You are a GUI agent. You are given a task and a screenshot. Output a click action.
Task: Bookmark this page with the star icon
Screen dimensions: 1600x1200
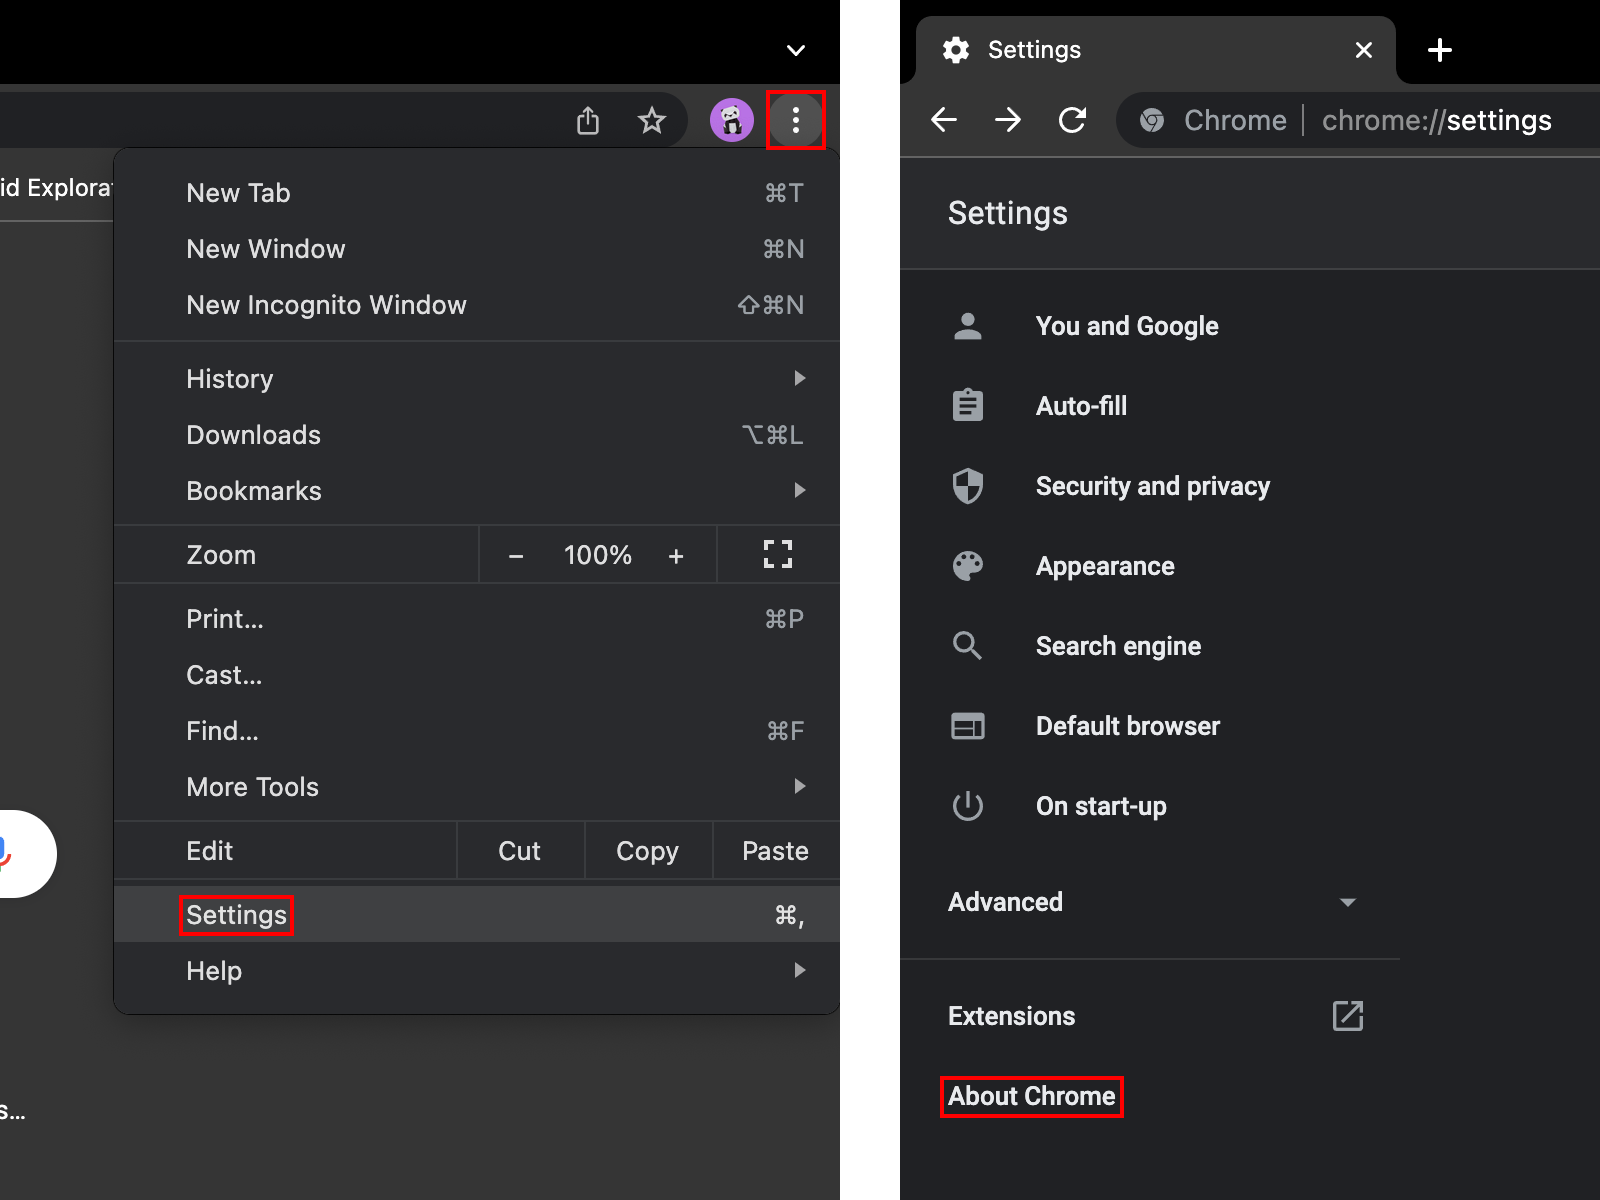pos(652,121)
